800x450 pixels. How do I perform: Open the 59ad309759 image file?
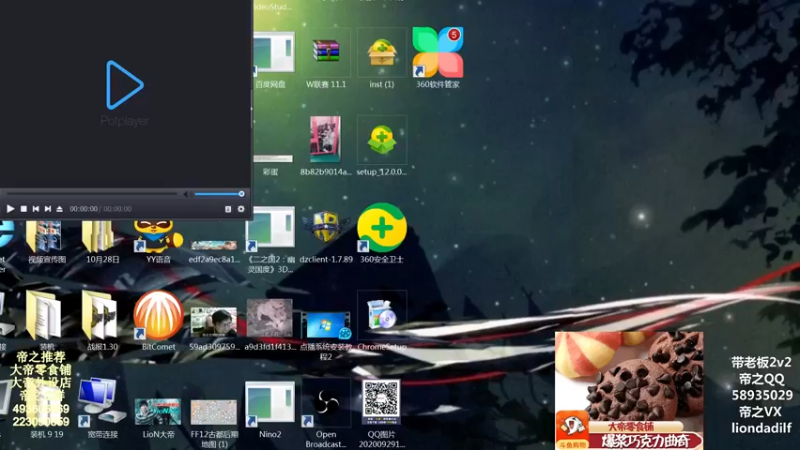point(214,327)
